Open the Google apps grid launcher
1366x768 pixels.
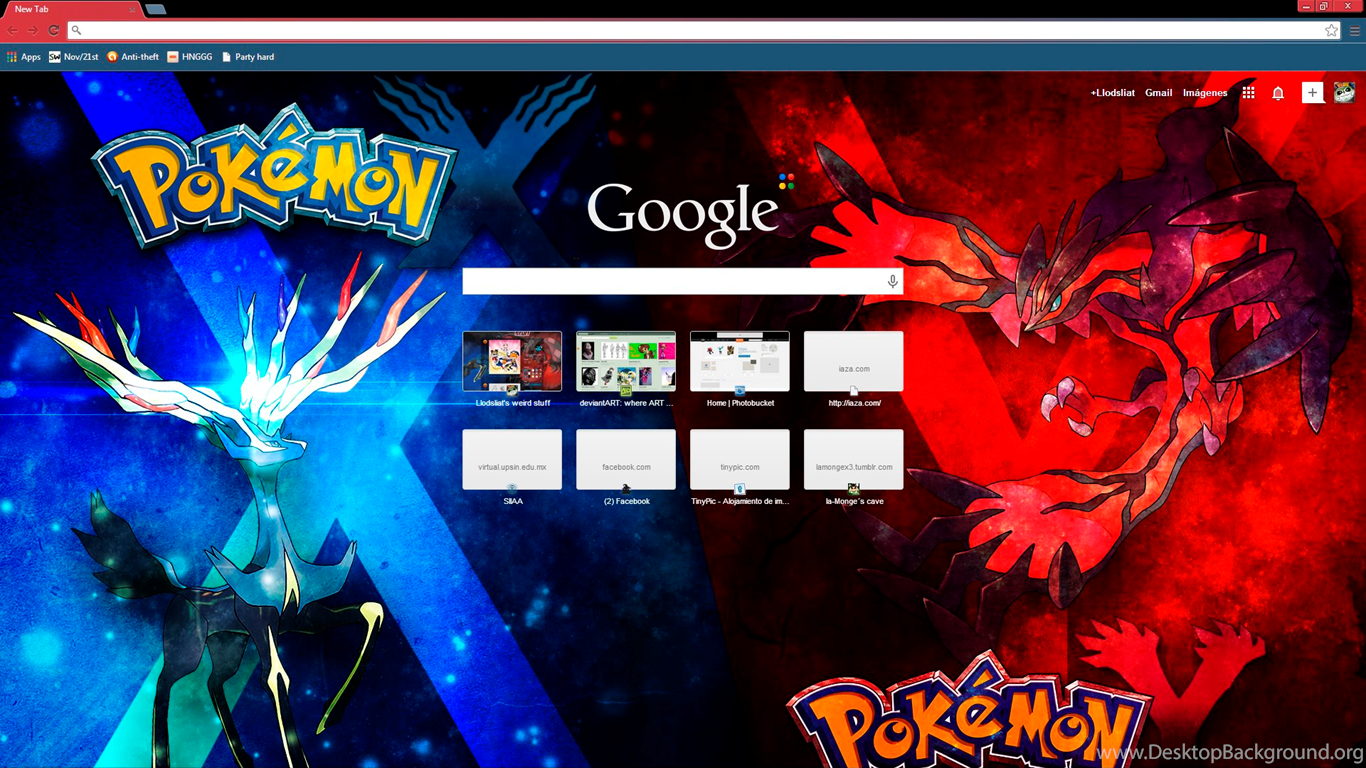point(1248,93)
